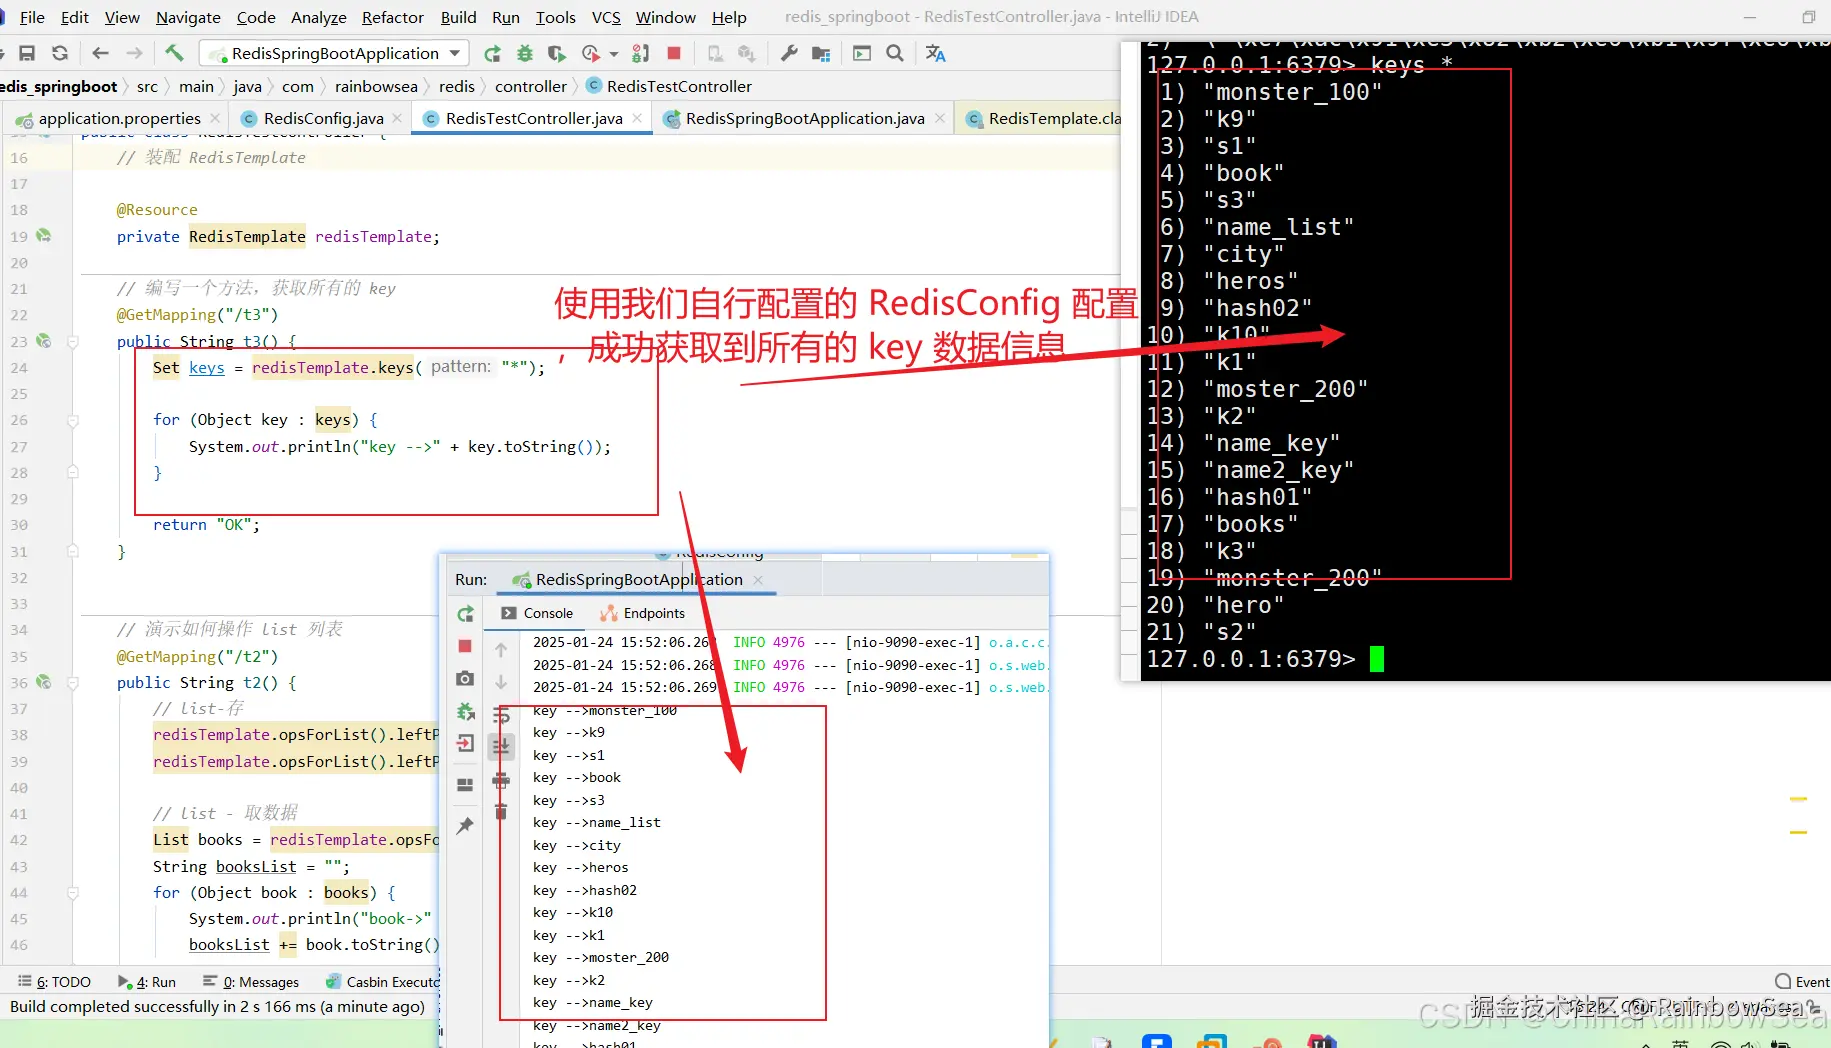Toggle soft-wrap in the console toolbar

[x=501, y=715]
